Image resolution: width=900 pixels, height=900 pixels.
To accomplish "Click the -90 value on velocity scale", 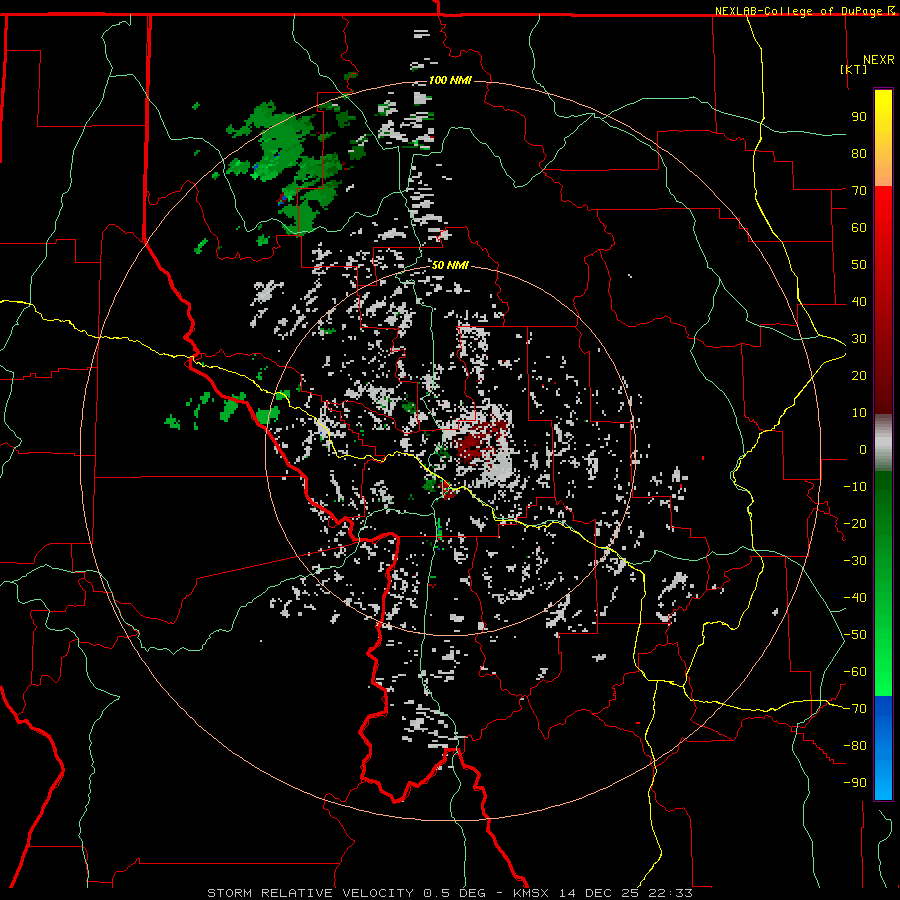I will [855, 783].
